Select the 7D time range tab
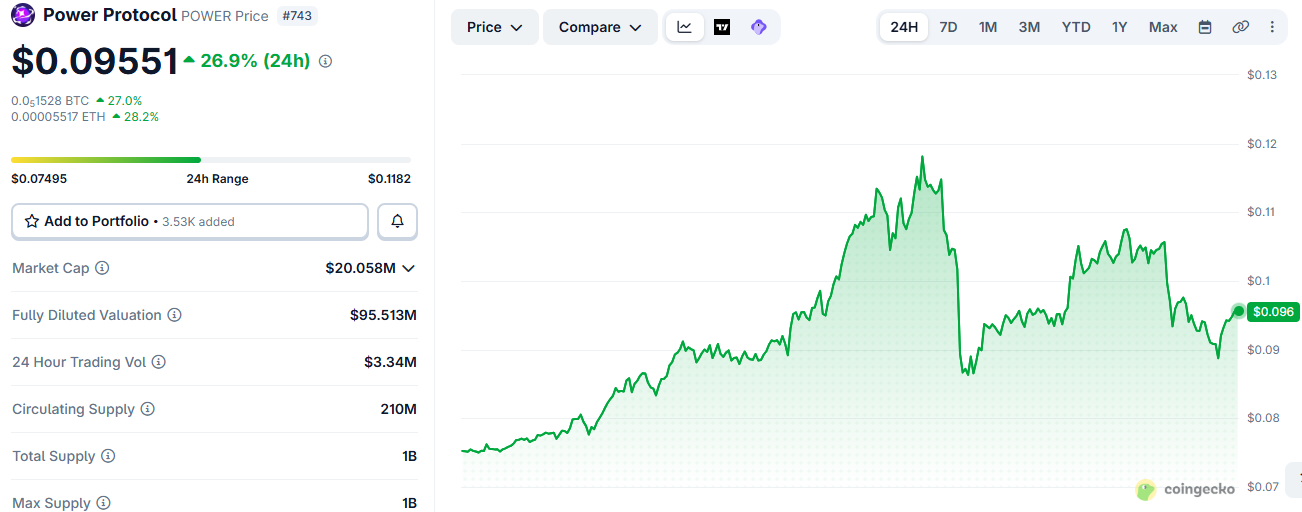The height and width of the screenshot is (512, 1302). tap(948, 27)
